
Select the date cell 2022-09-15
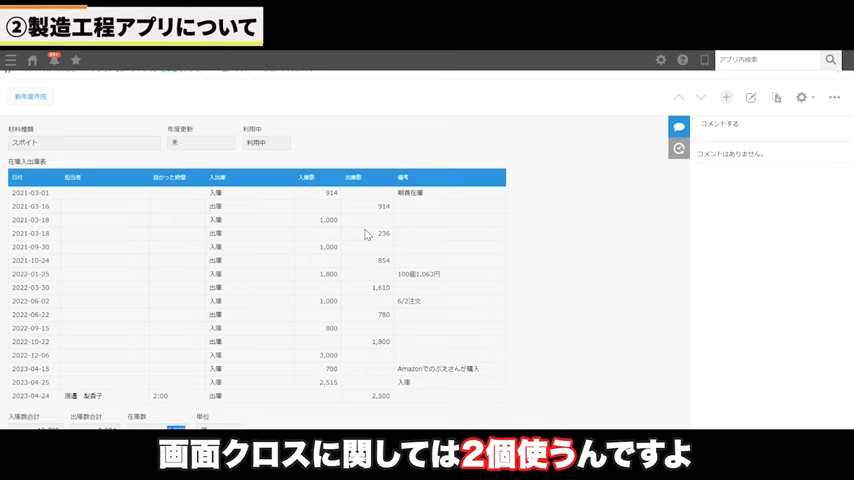(x=30, y=328)
